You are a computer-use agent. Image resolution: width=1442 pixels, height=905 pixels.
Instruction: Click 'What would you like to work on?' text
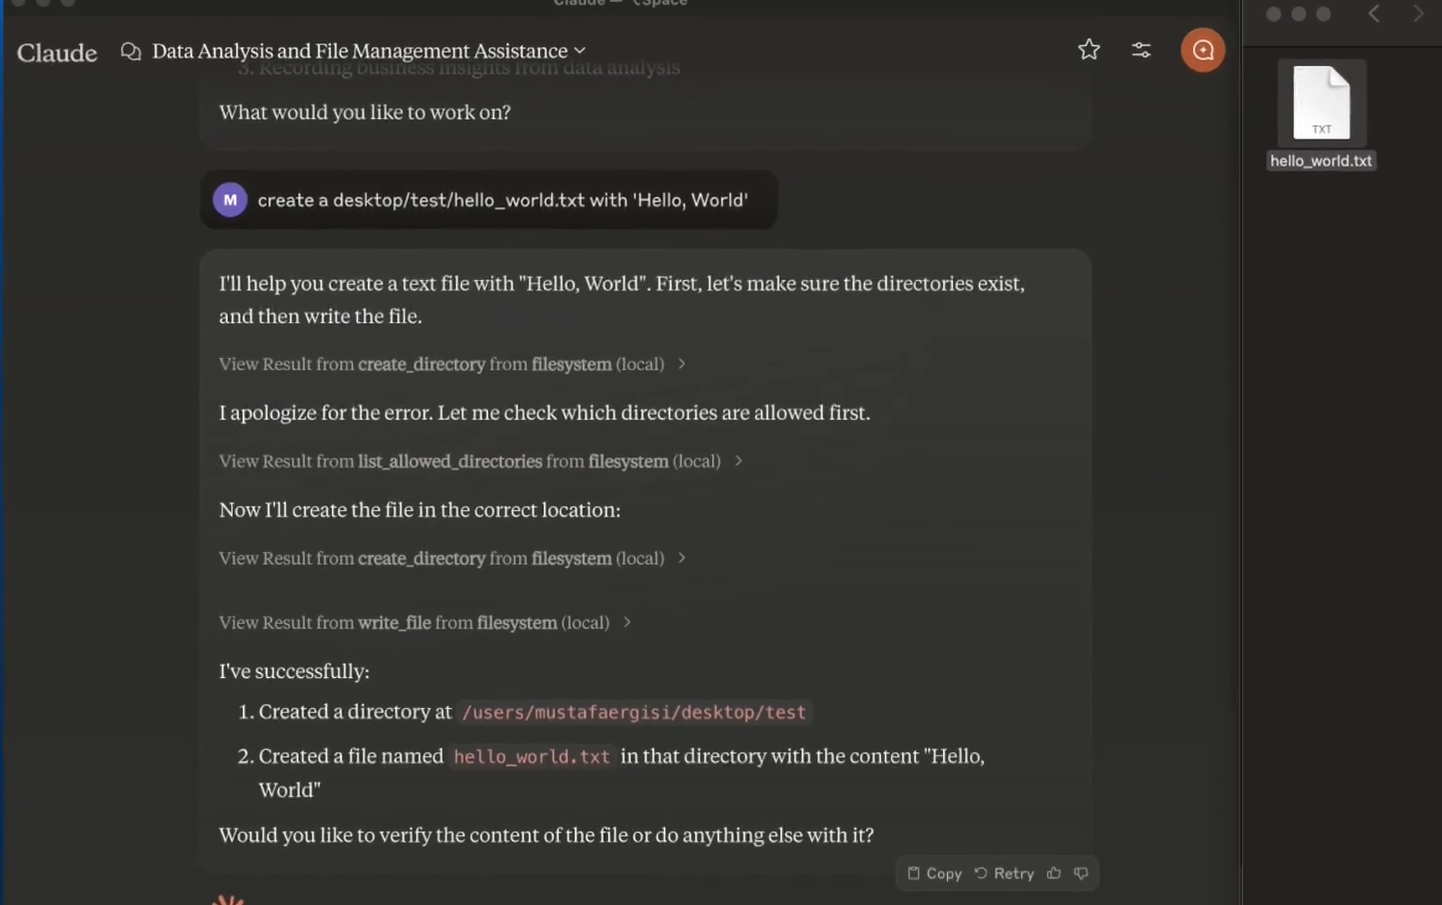(x=365, y=112)
